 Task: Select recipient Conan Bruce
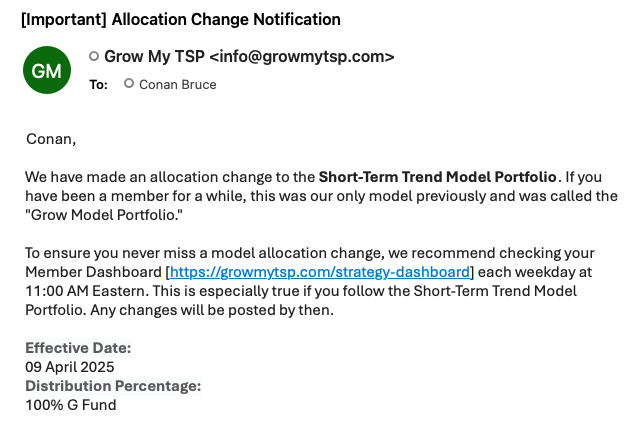click(178, 85)
